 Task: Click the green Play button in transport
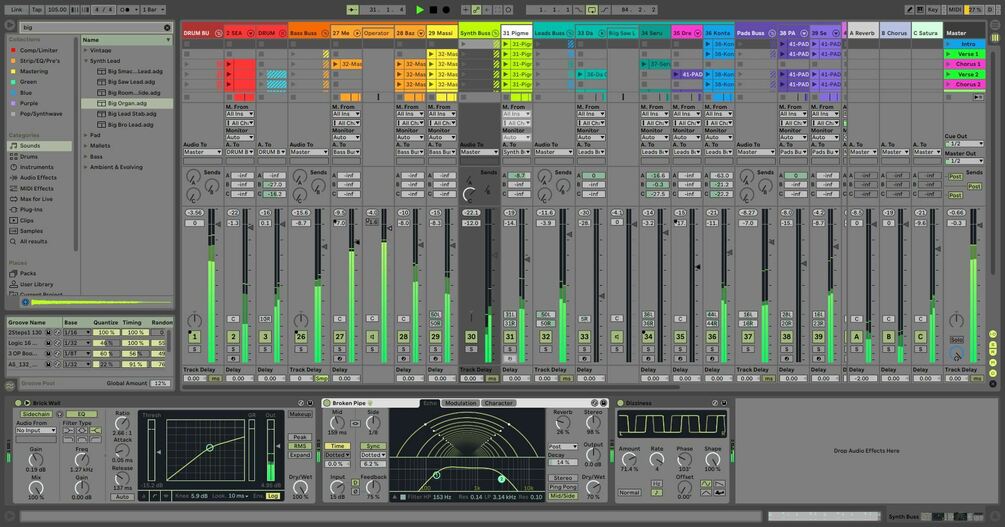[x=420, y=10]
